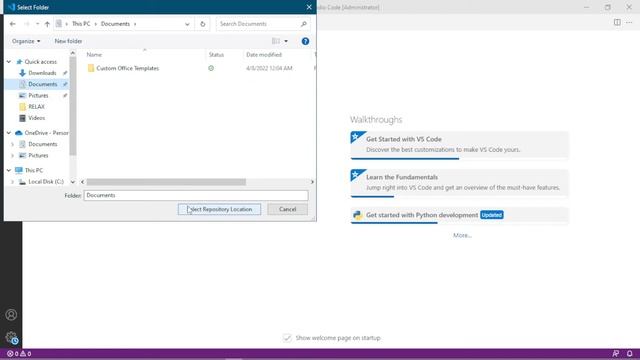Click in the Folder name field
640x360 pixels.
196,196
